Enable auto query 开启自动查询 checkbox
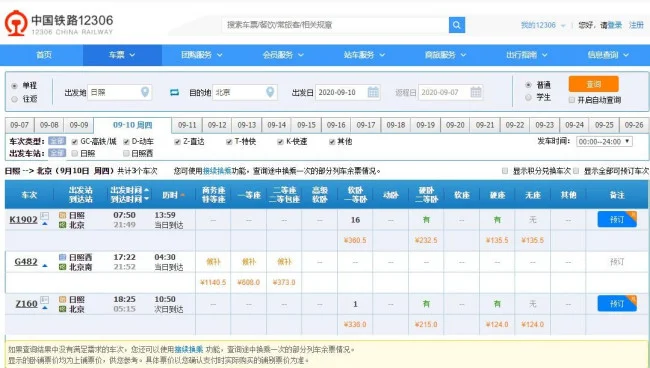 click(x=572, y=100)
